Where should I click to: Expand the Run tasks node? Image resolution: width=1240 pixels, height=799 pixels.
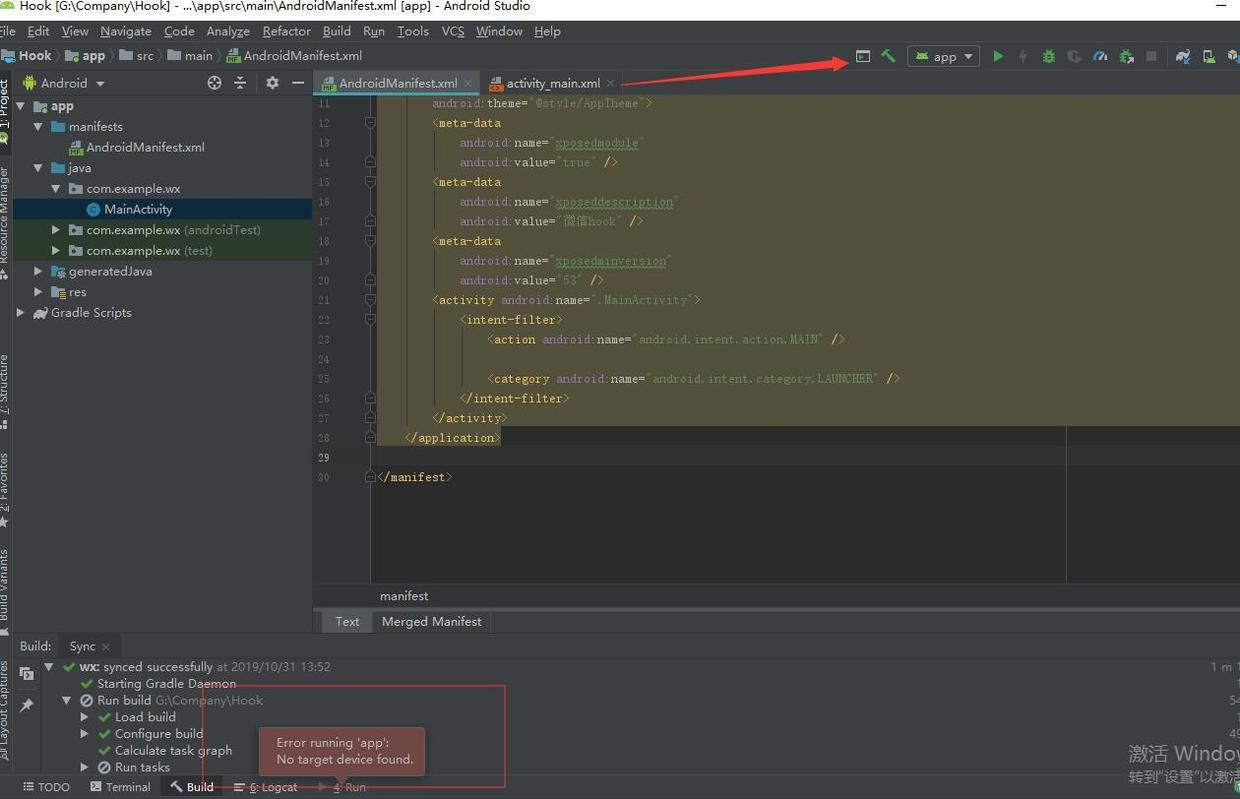[85, 768]
